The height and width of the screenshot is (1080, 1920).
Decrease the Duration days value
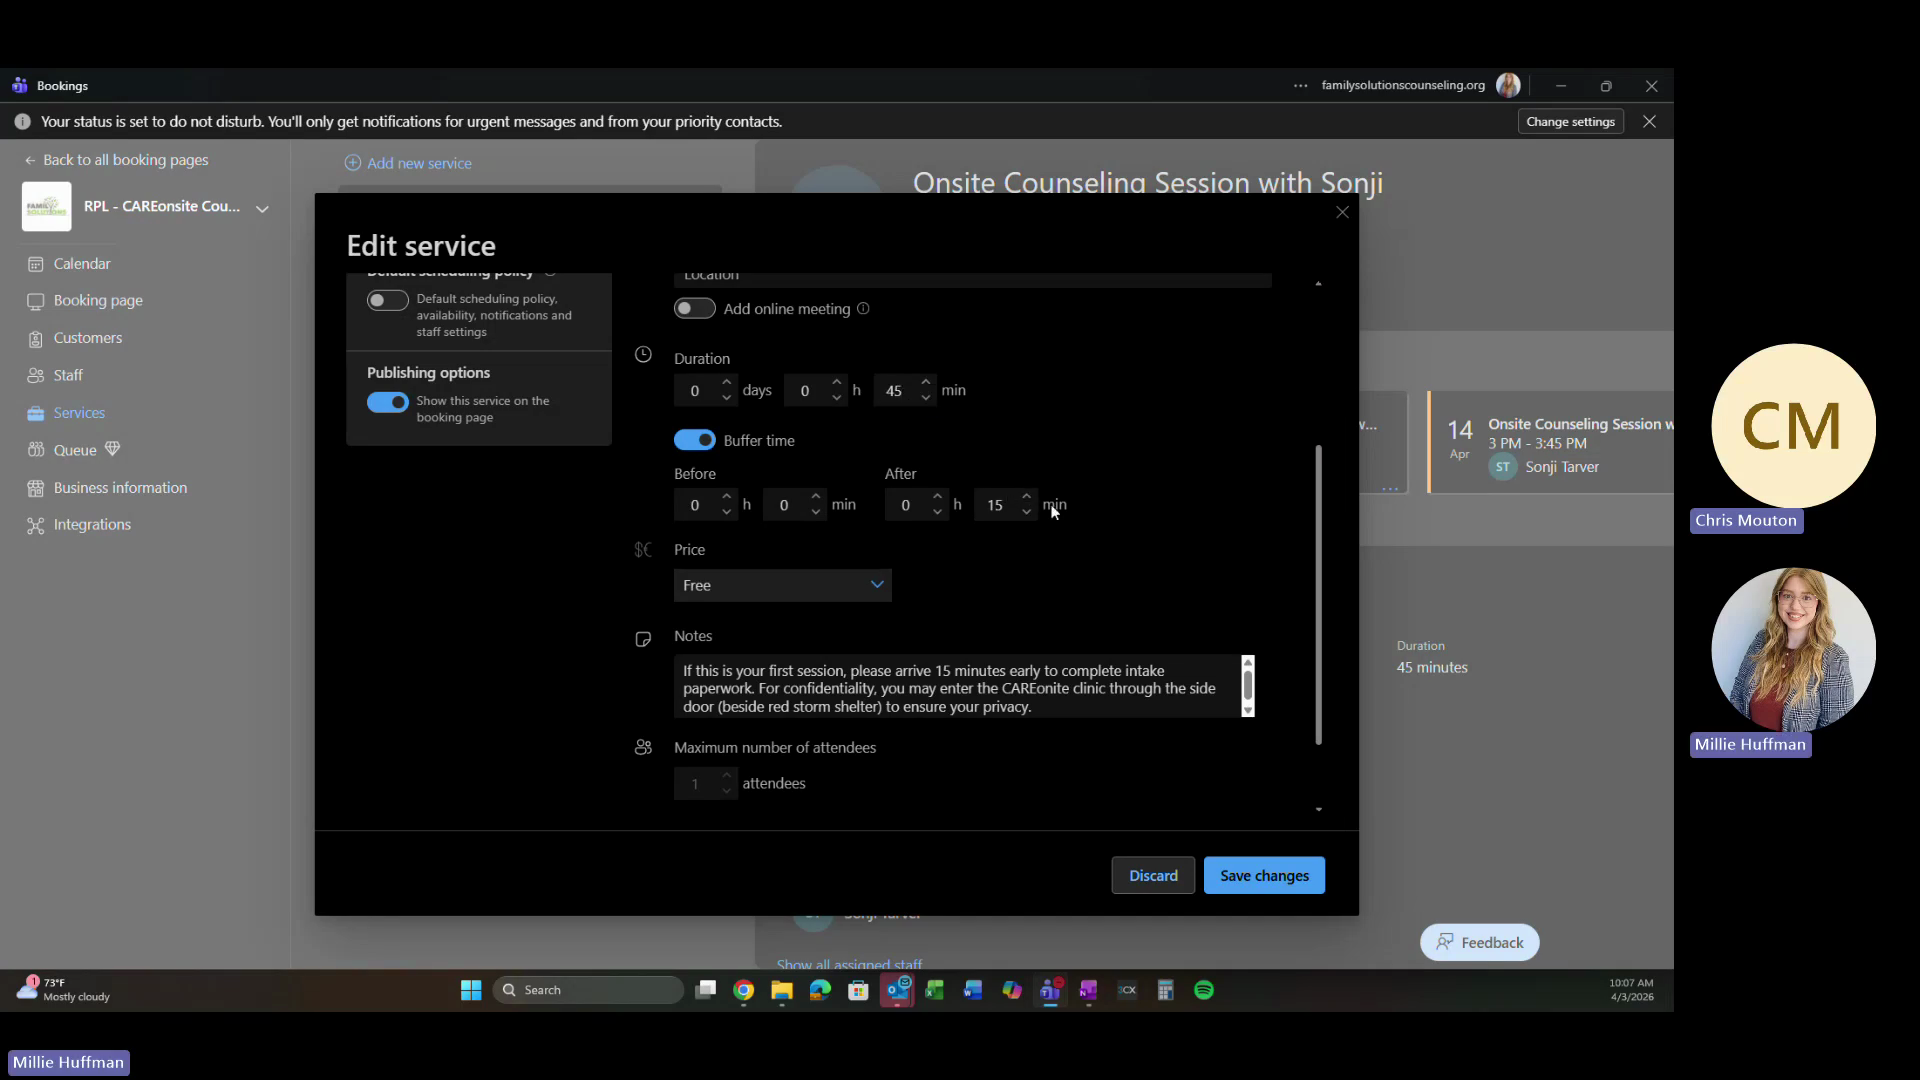[727, 398]
